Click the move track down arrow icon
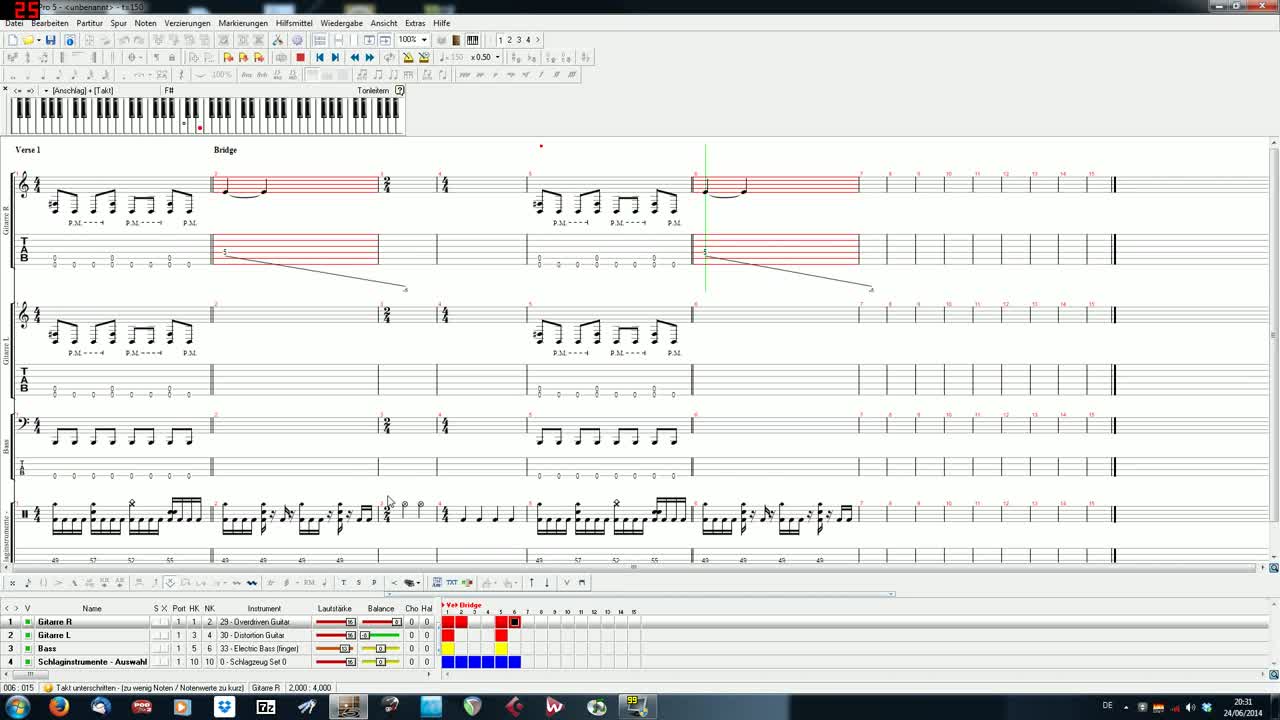1280x720 pixels. tap(547, 582)
